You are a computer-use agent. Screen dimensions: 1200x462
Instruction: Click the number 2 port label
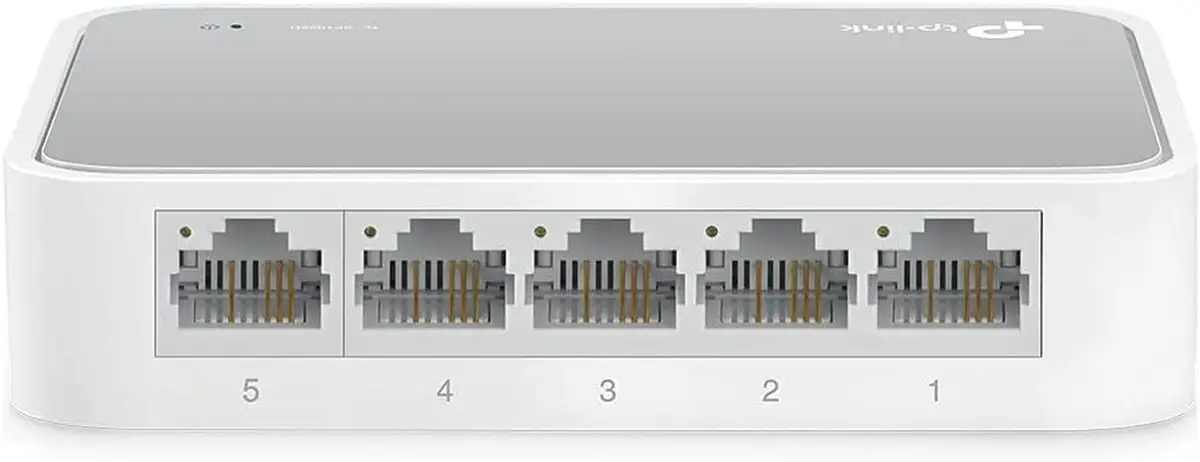click(x=769, y=392)
